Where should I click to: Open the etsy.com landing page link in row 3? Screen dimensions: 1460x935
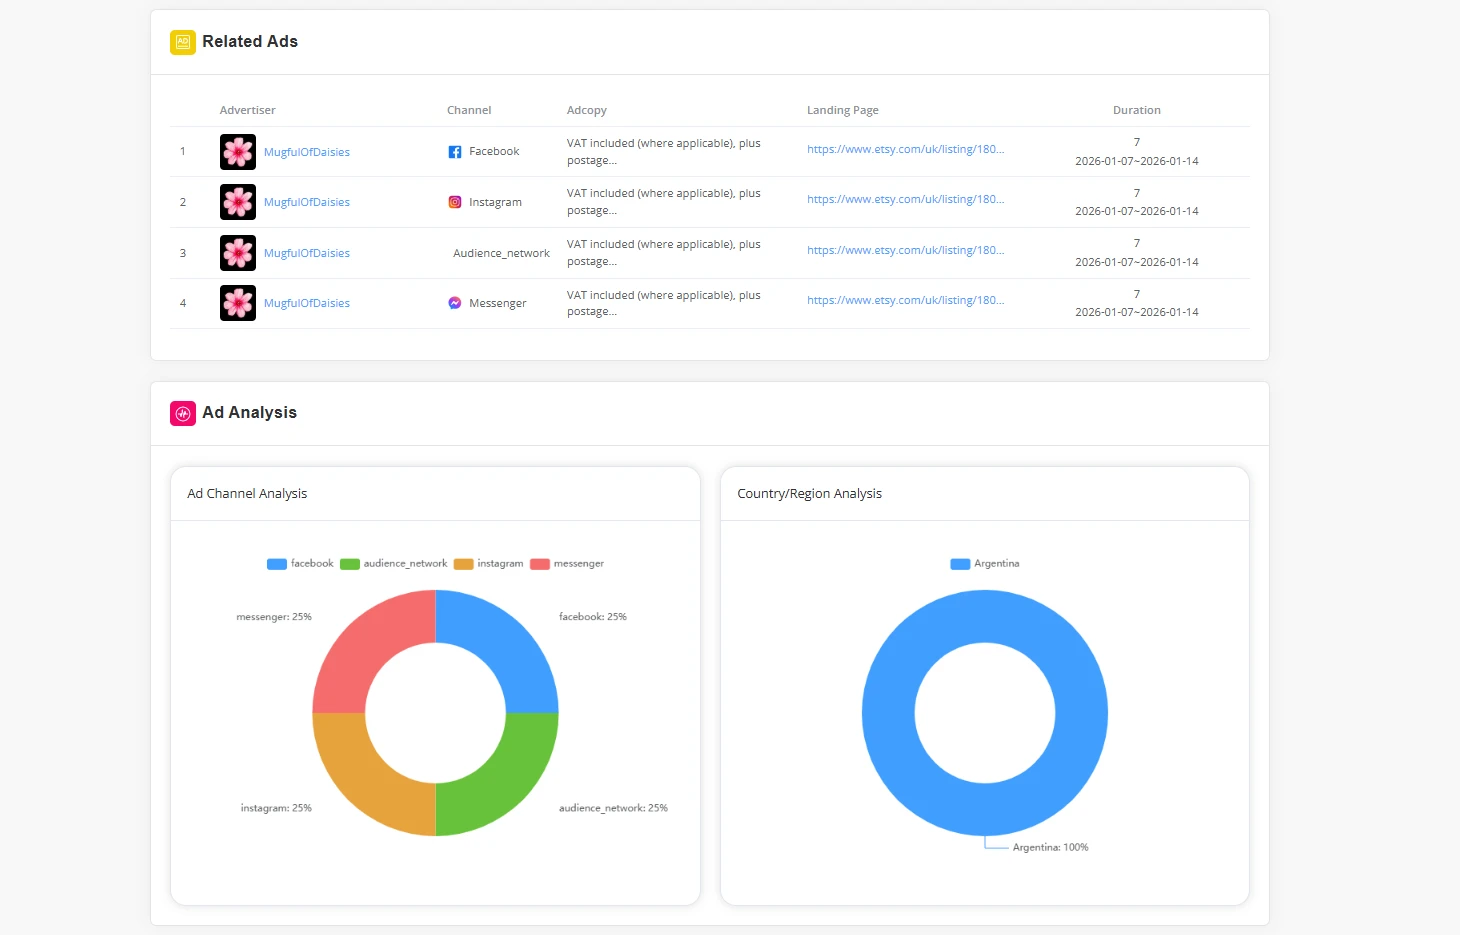[x=905, y=250]
